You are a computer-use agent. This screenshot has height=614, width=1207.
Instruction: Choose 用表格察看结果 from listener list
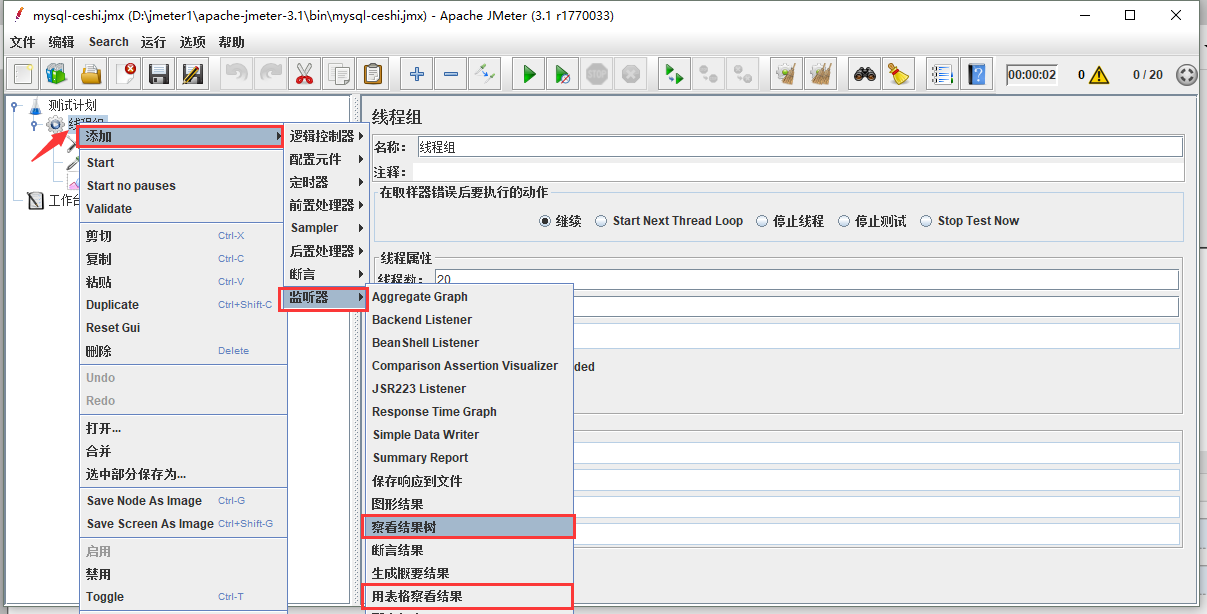coord(468,596)
